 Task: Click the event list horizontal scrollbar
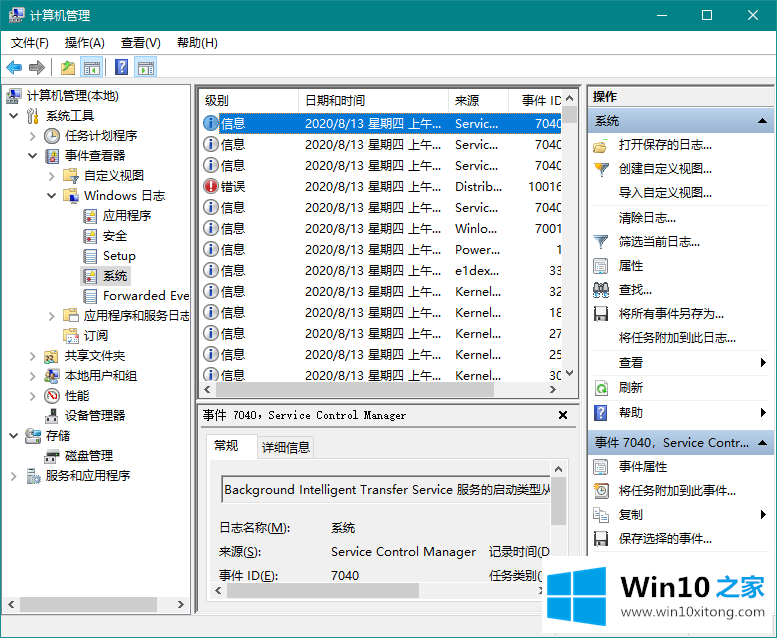355,390
